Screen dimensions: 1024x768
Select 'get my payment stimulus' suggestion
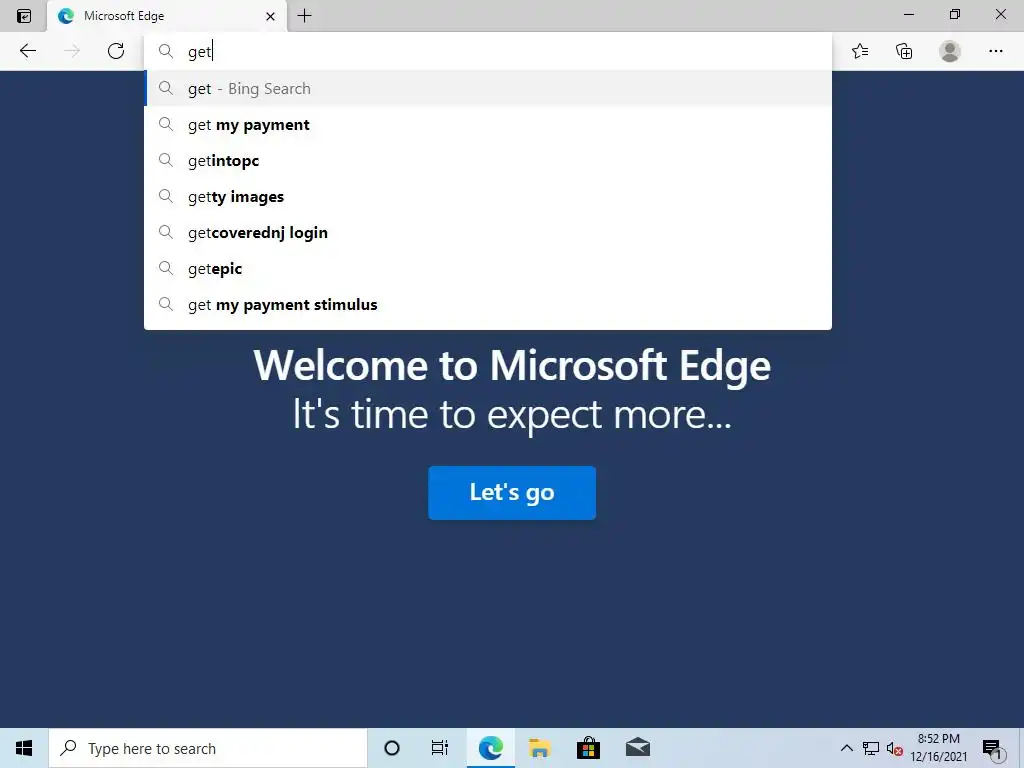[488, 304]
